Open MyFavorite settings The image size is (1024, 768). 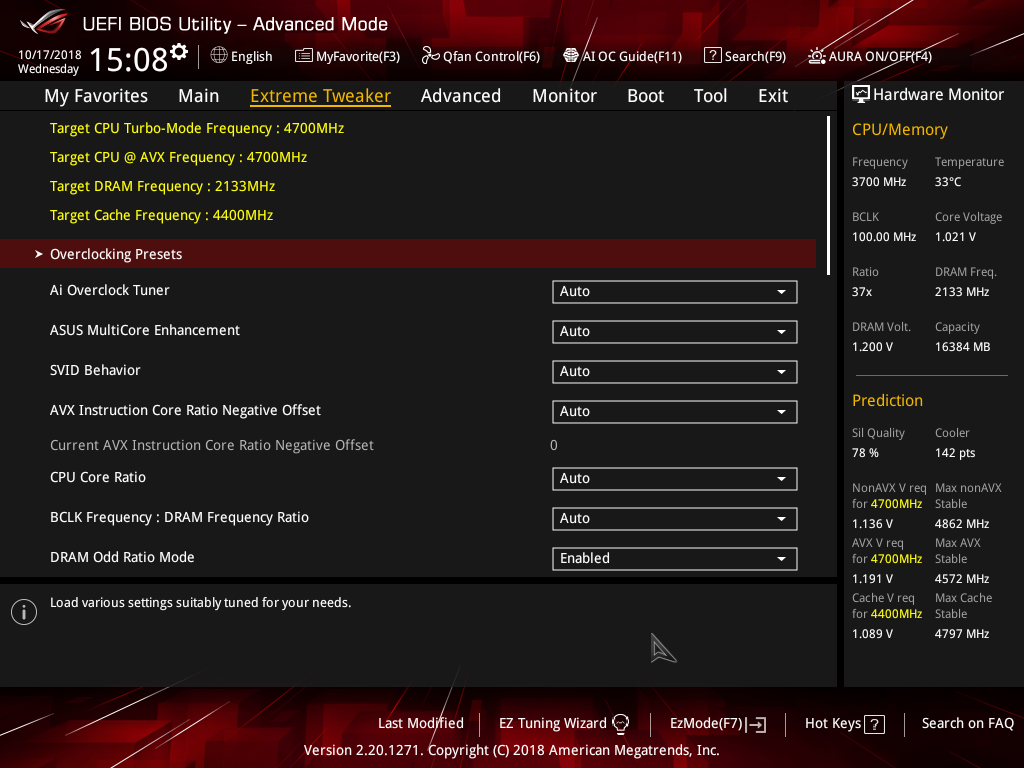click(347, 56)
